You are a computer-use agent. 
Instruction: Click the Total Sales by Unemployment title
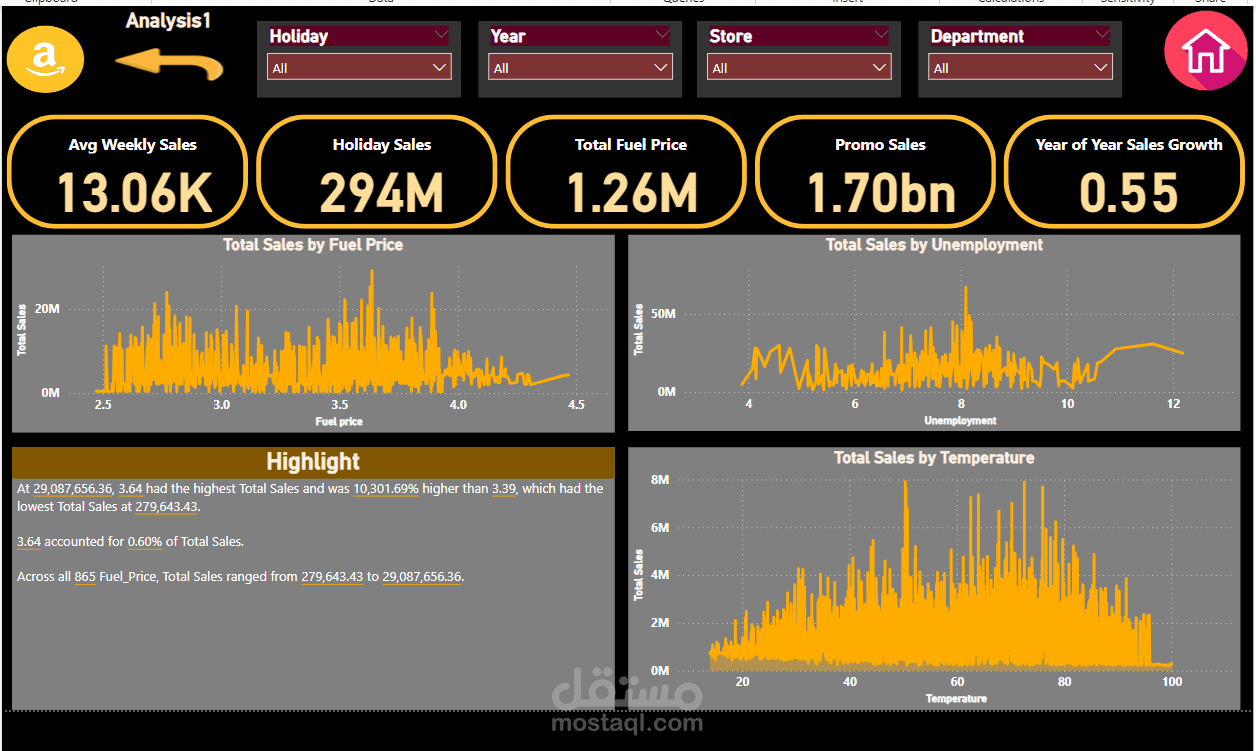point(934,244)
